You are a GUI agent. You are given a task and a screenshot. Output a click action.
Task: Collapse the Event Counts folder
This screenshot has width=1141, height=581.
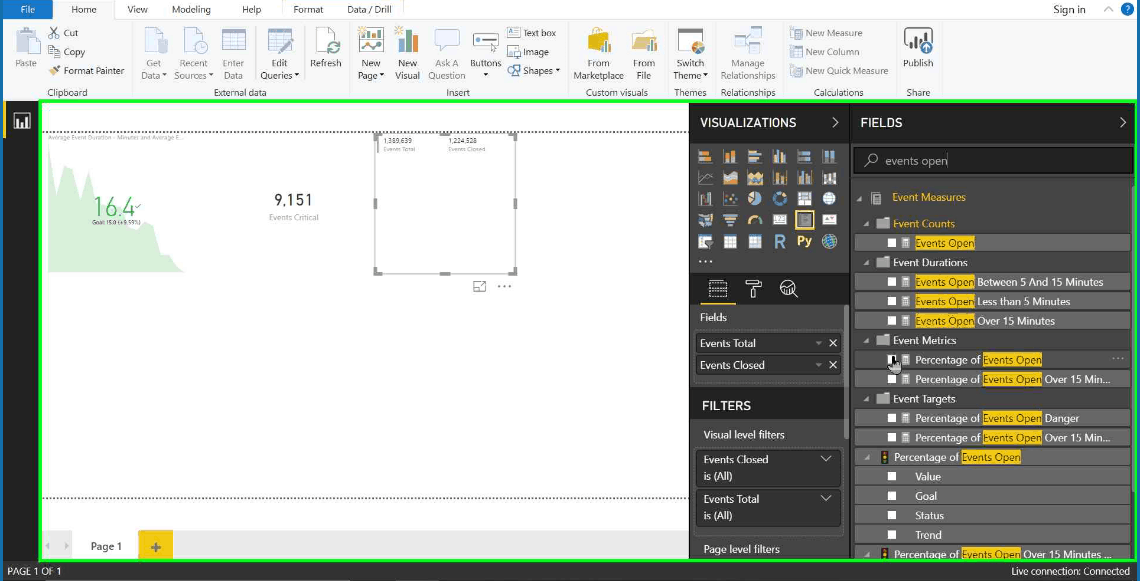click(x=867, y=224)
